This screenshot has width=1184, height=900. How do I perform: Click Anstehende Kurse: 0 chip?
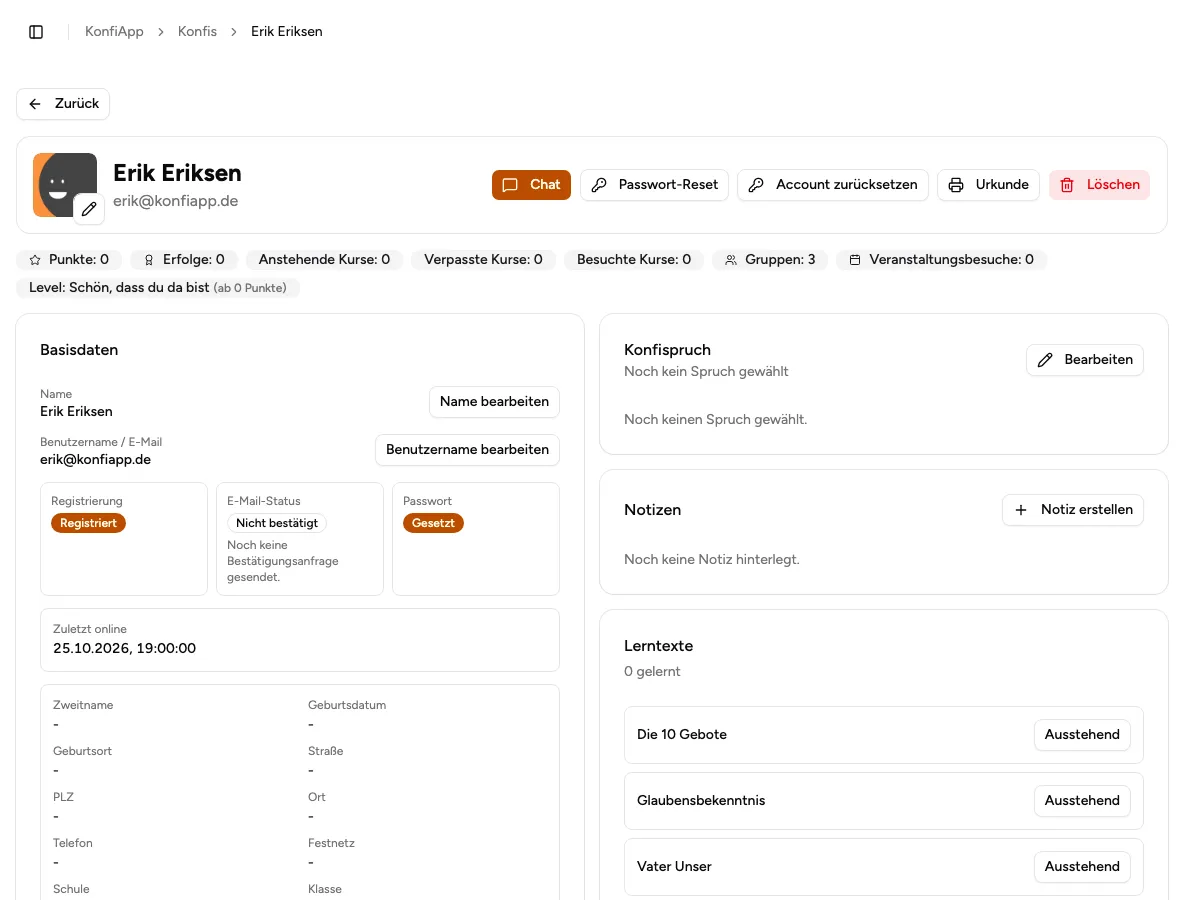(324, 260)
